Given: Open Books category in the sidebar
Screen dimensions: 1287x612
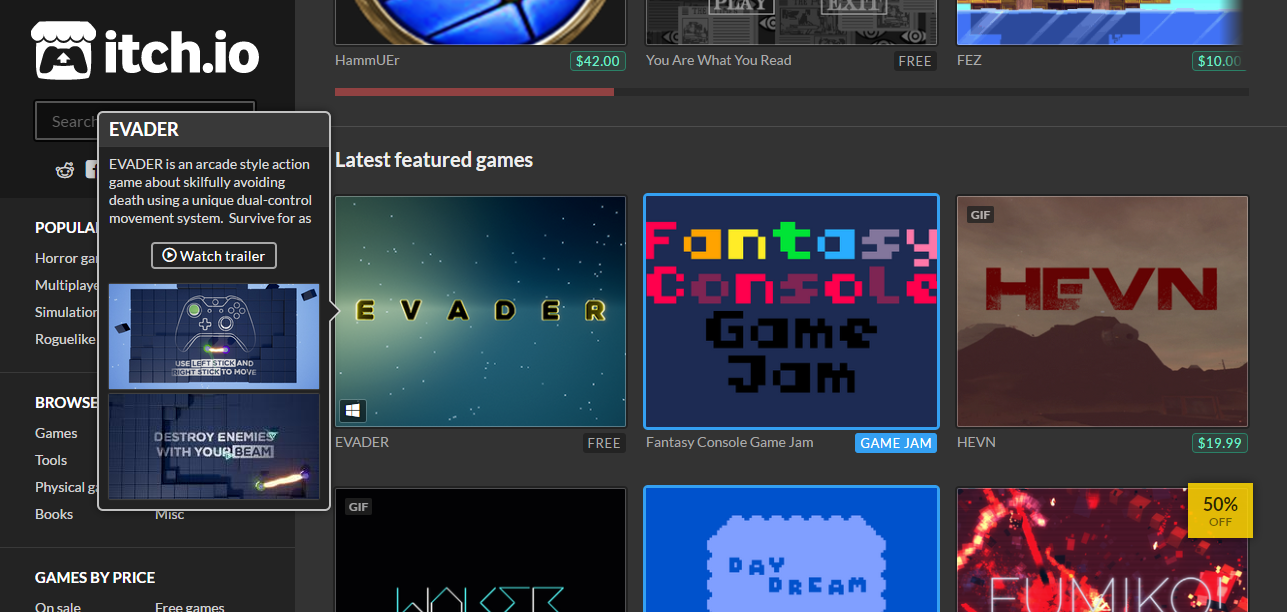Looking at the screenshot, I should (54, 514).
